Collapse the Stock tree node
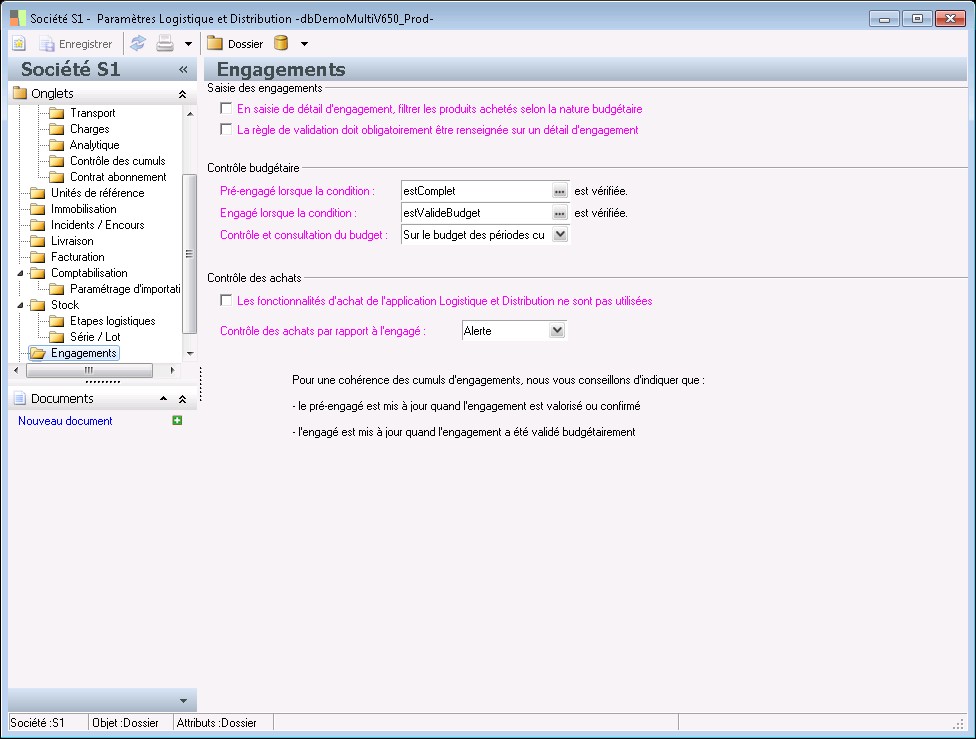Screen dimensions: 976x739 click(x=21, y=305)
